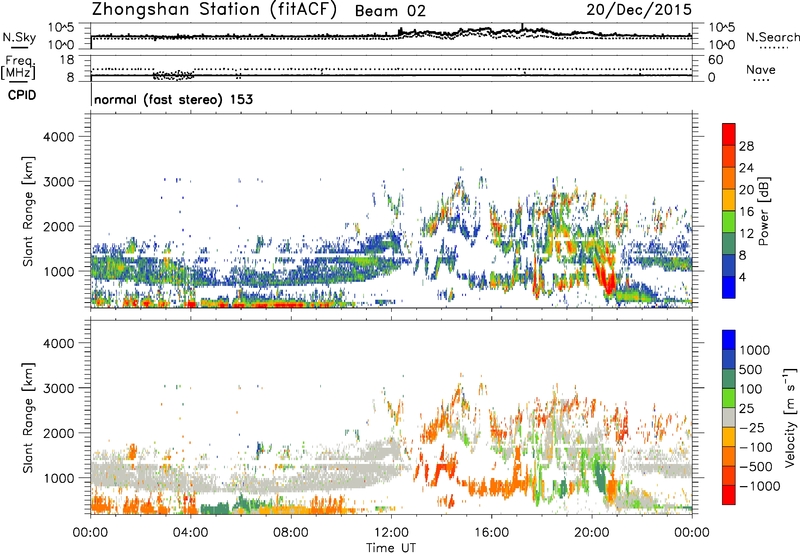This screenshot has height=554, width=800.
Task: Click the '16:00' time tick label
Action: 492,533
